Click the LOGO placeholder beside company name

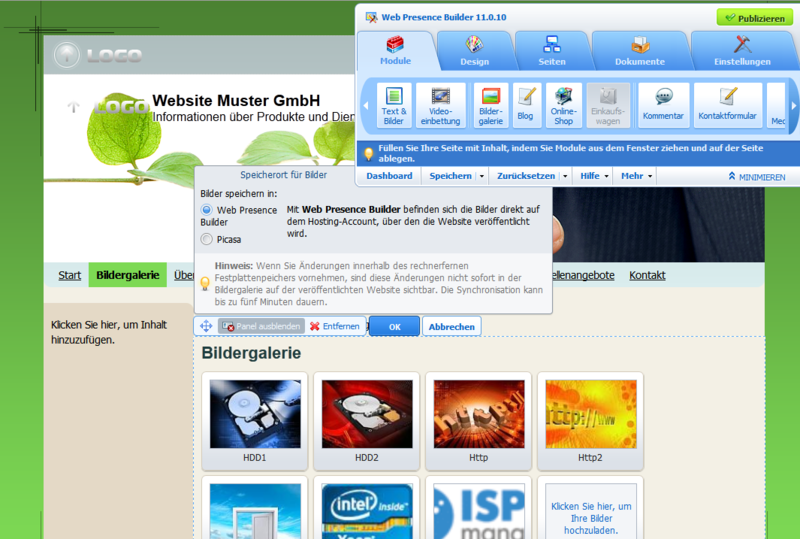pyautogui.click(x=121, y=107)
